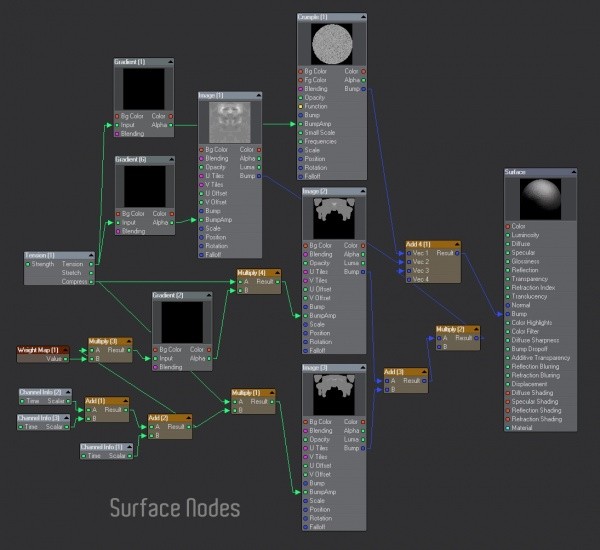Viewport: 600px width, 550px height.
Task: Collapse the Surface node with its triangle
Action: [x=573, y=172]
